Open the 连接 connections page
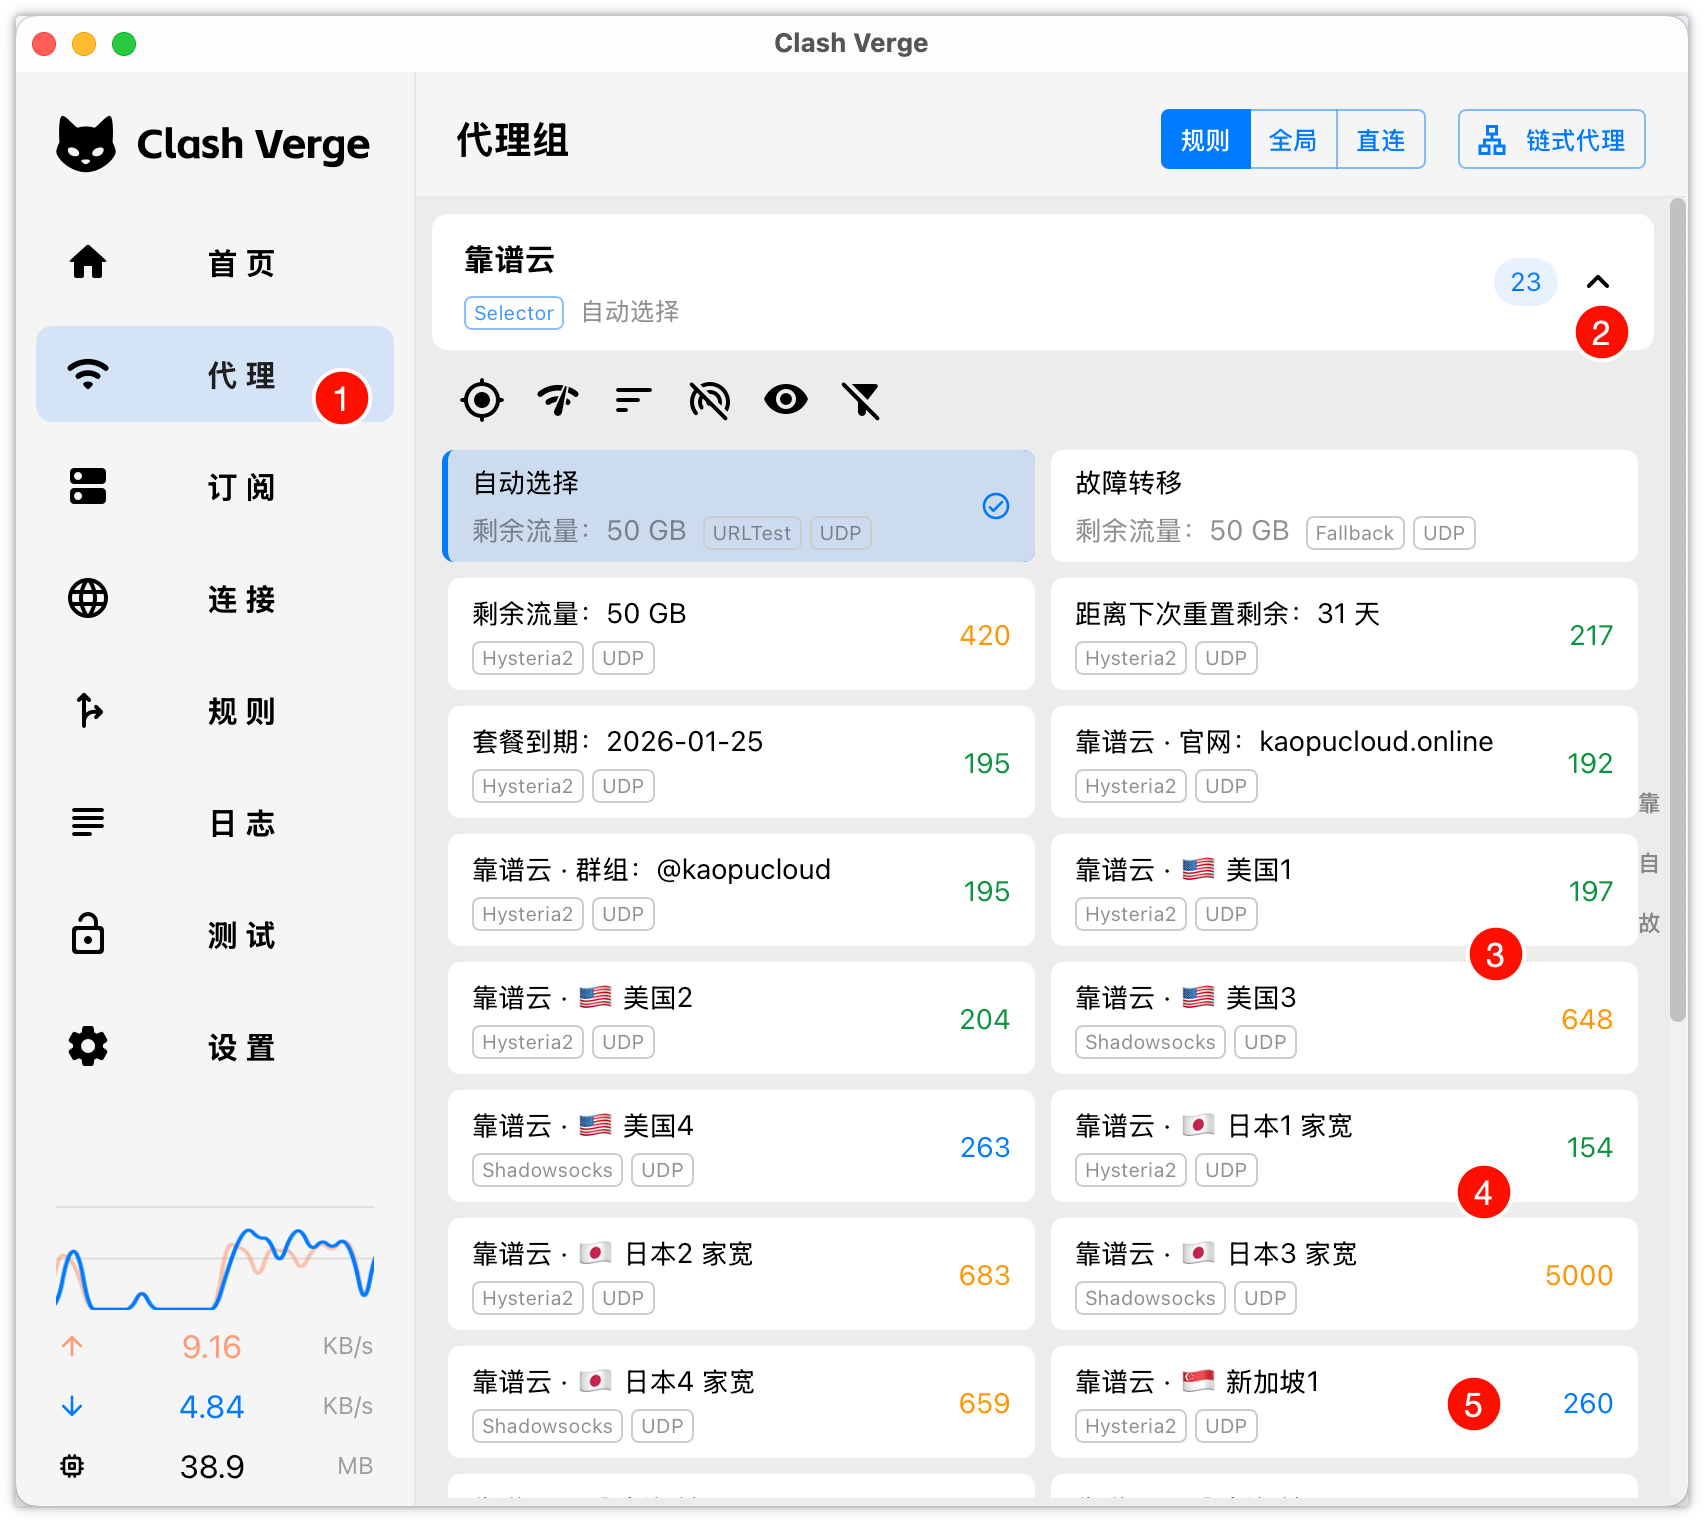Viewport: 1704px width, 1522px height. click(215, 599)
